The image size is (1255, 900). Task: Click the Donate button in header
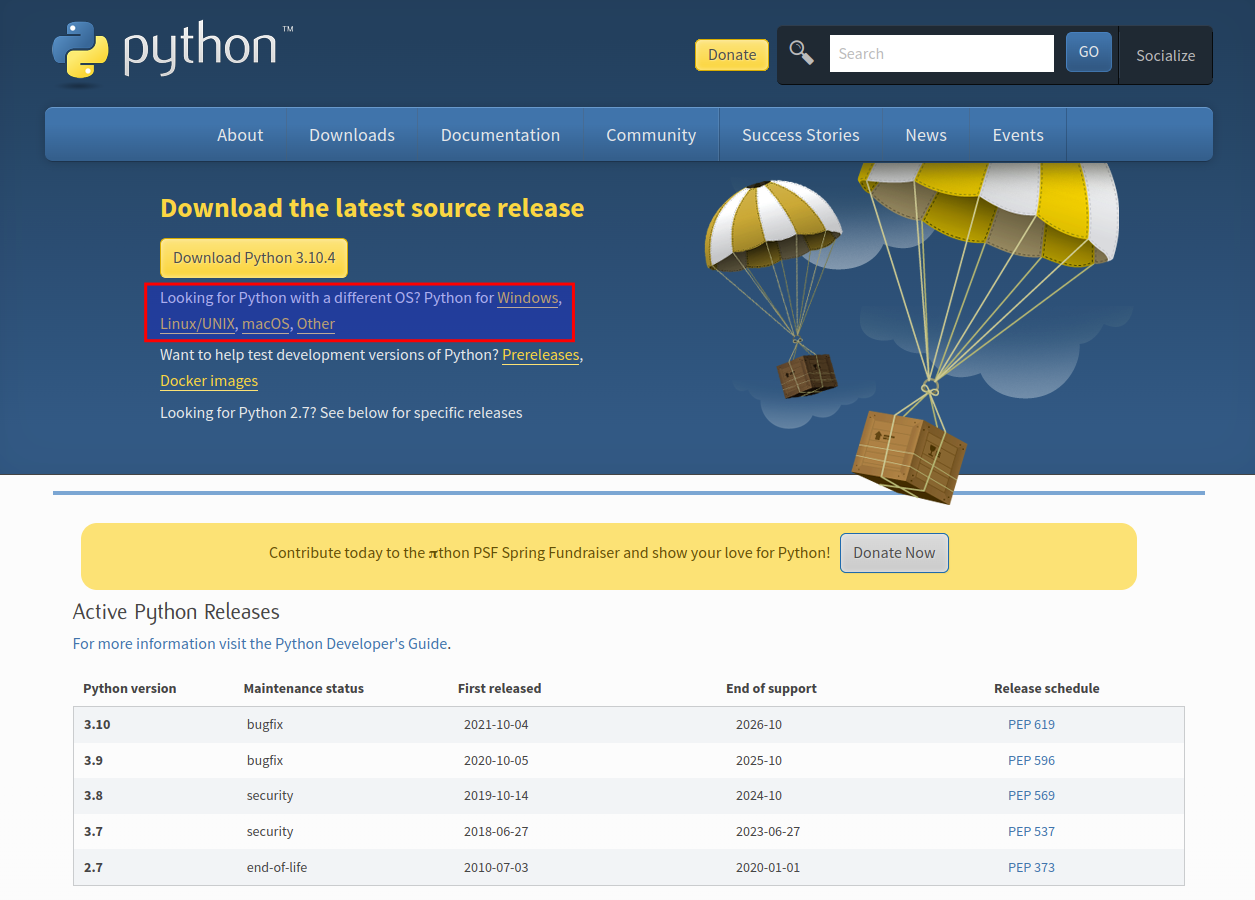pos(732,55)
